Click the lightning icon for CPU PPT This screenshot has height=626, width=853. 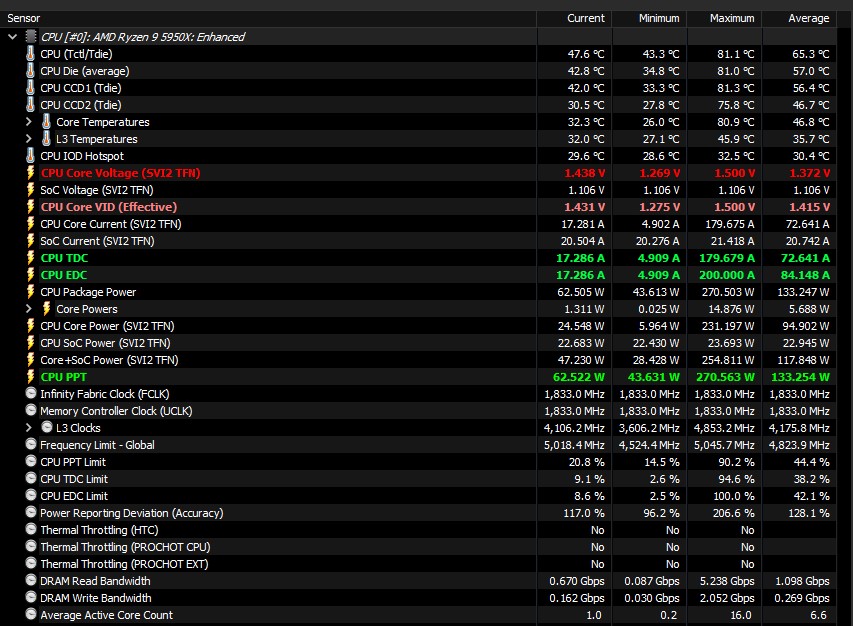30,376
